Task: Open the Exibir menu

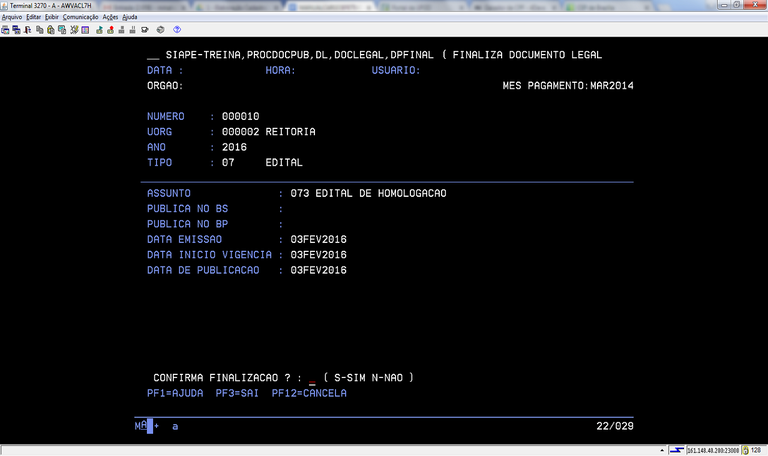Action: (52, 17)
